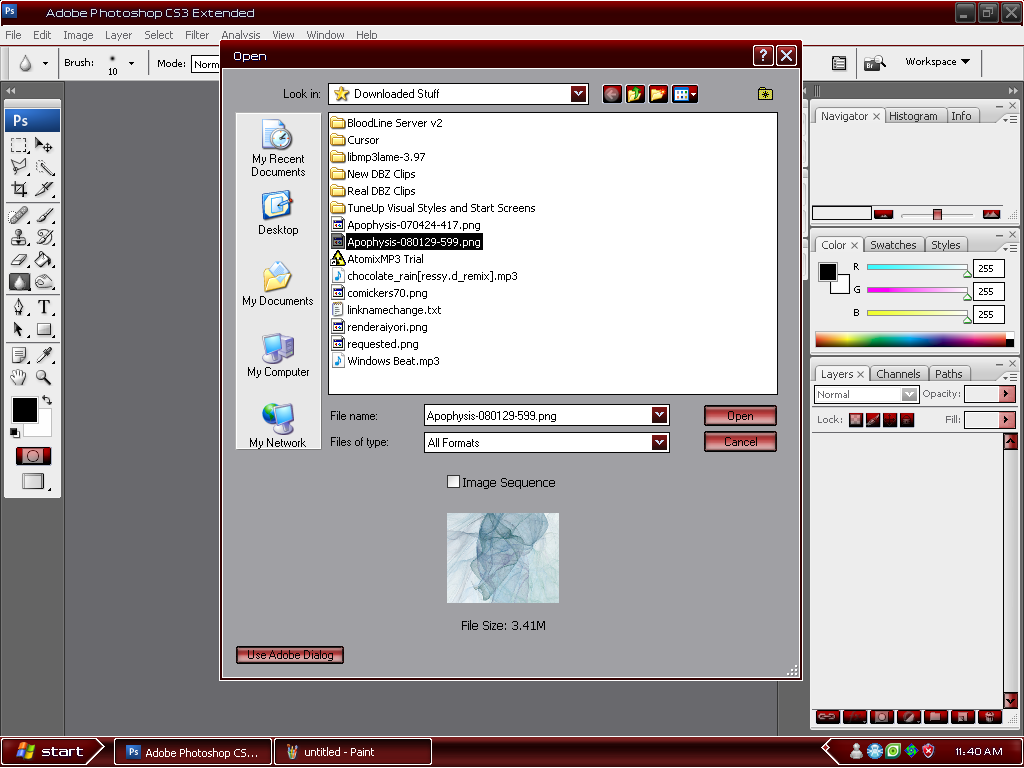1024x768 pixels.
Task: Select the Clone Stamp tool
Action: pos(19,237)
